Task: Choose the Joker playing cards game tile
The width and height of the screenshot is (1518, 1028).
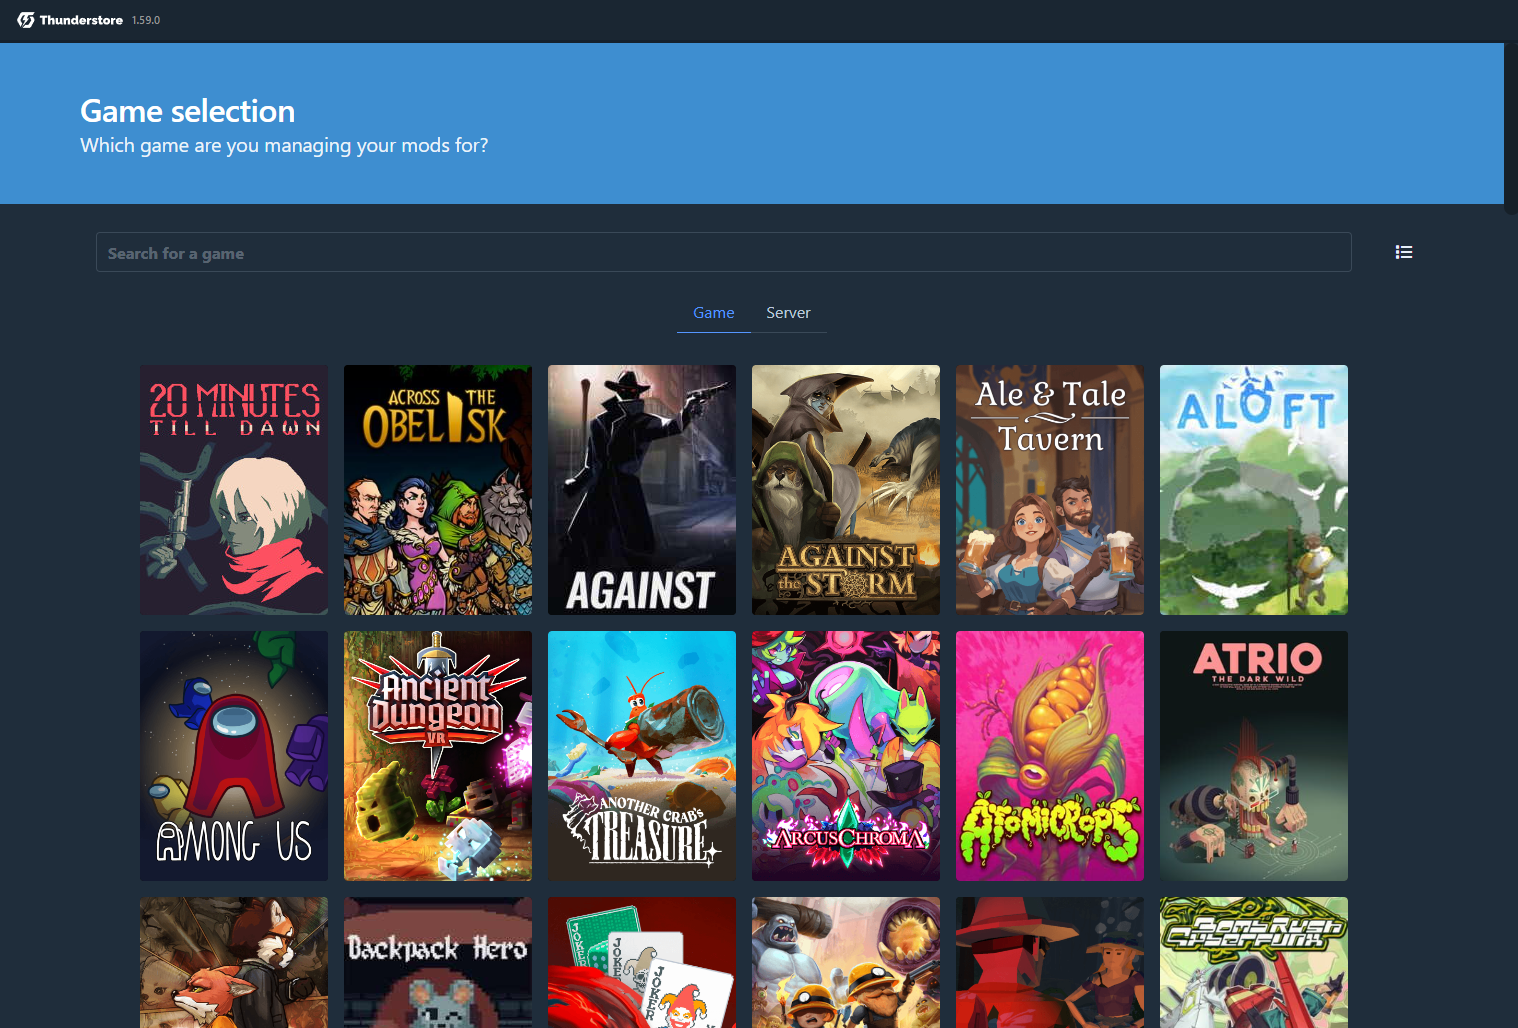Action: coord(642,962)
